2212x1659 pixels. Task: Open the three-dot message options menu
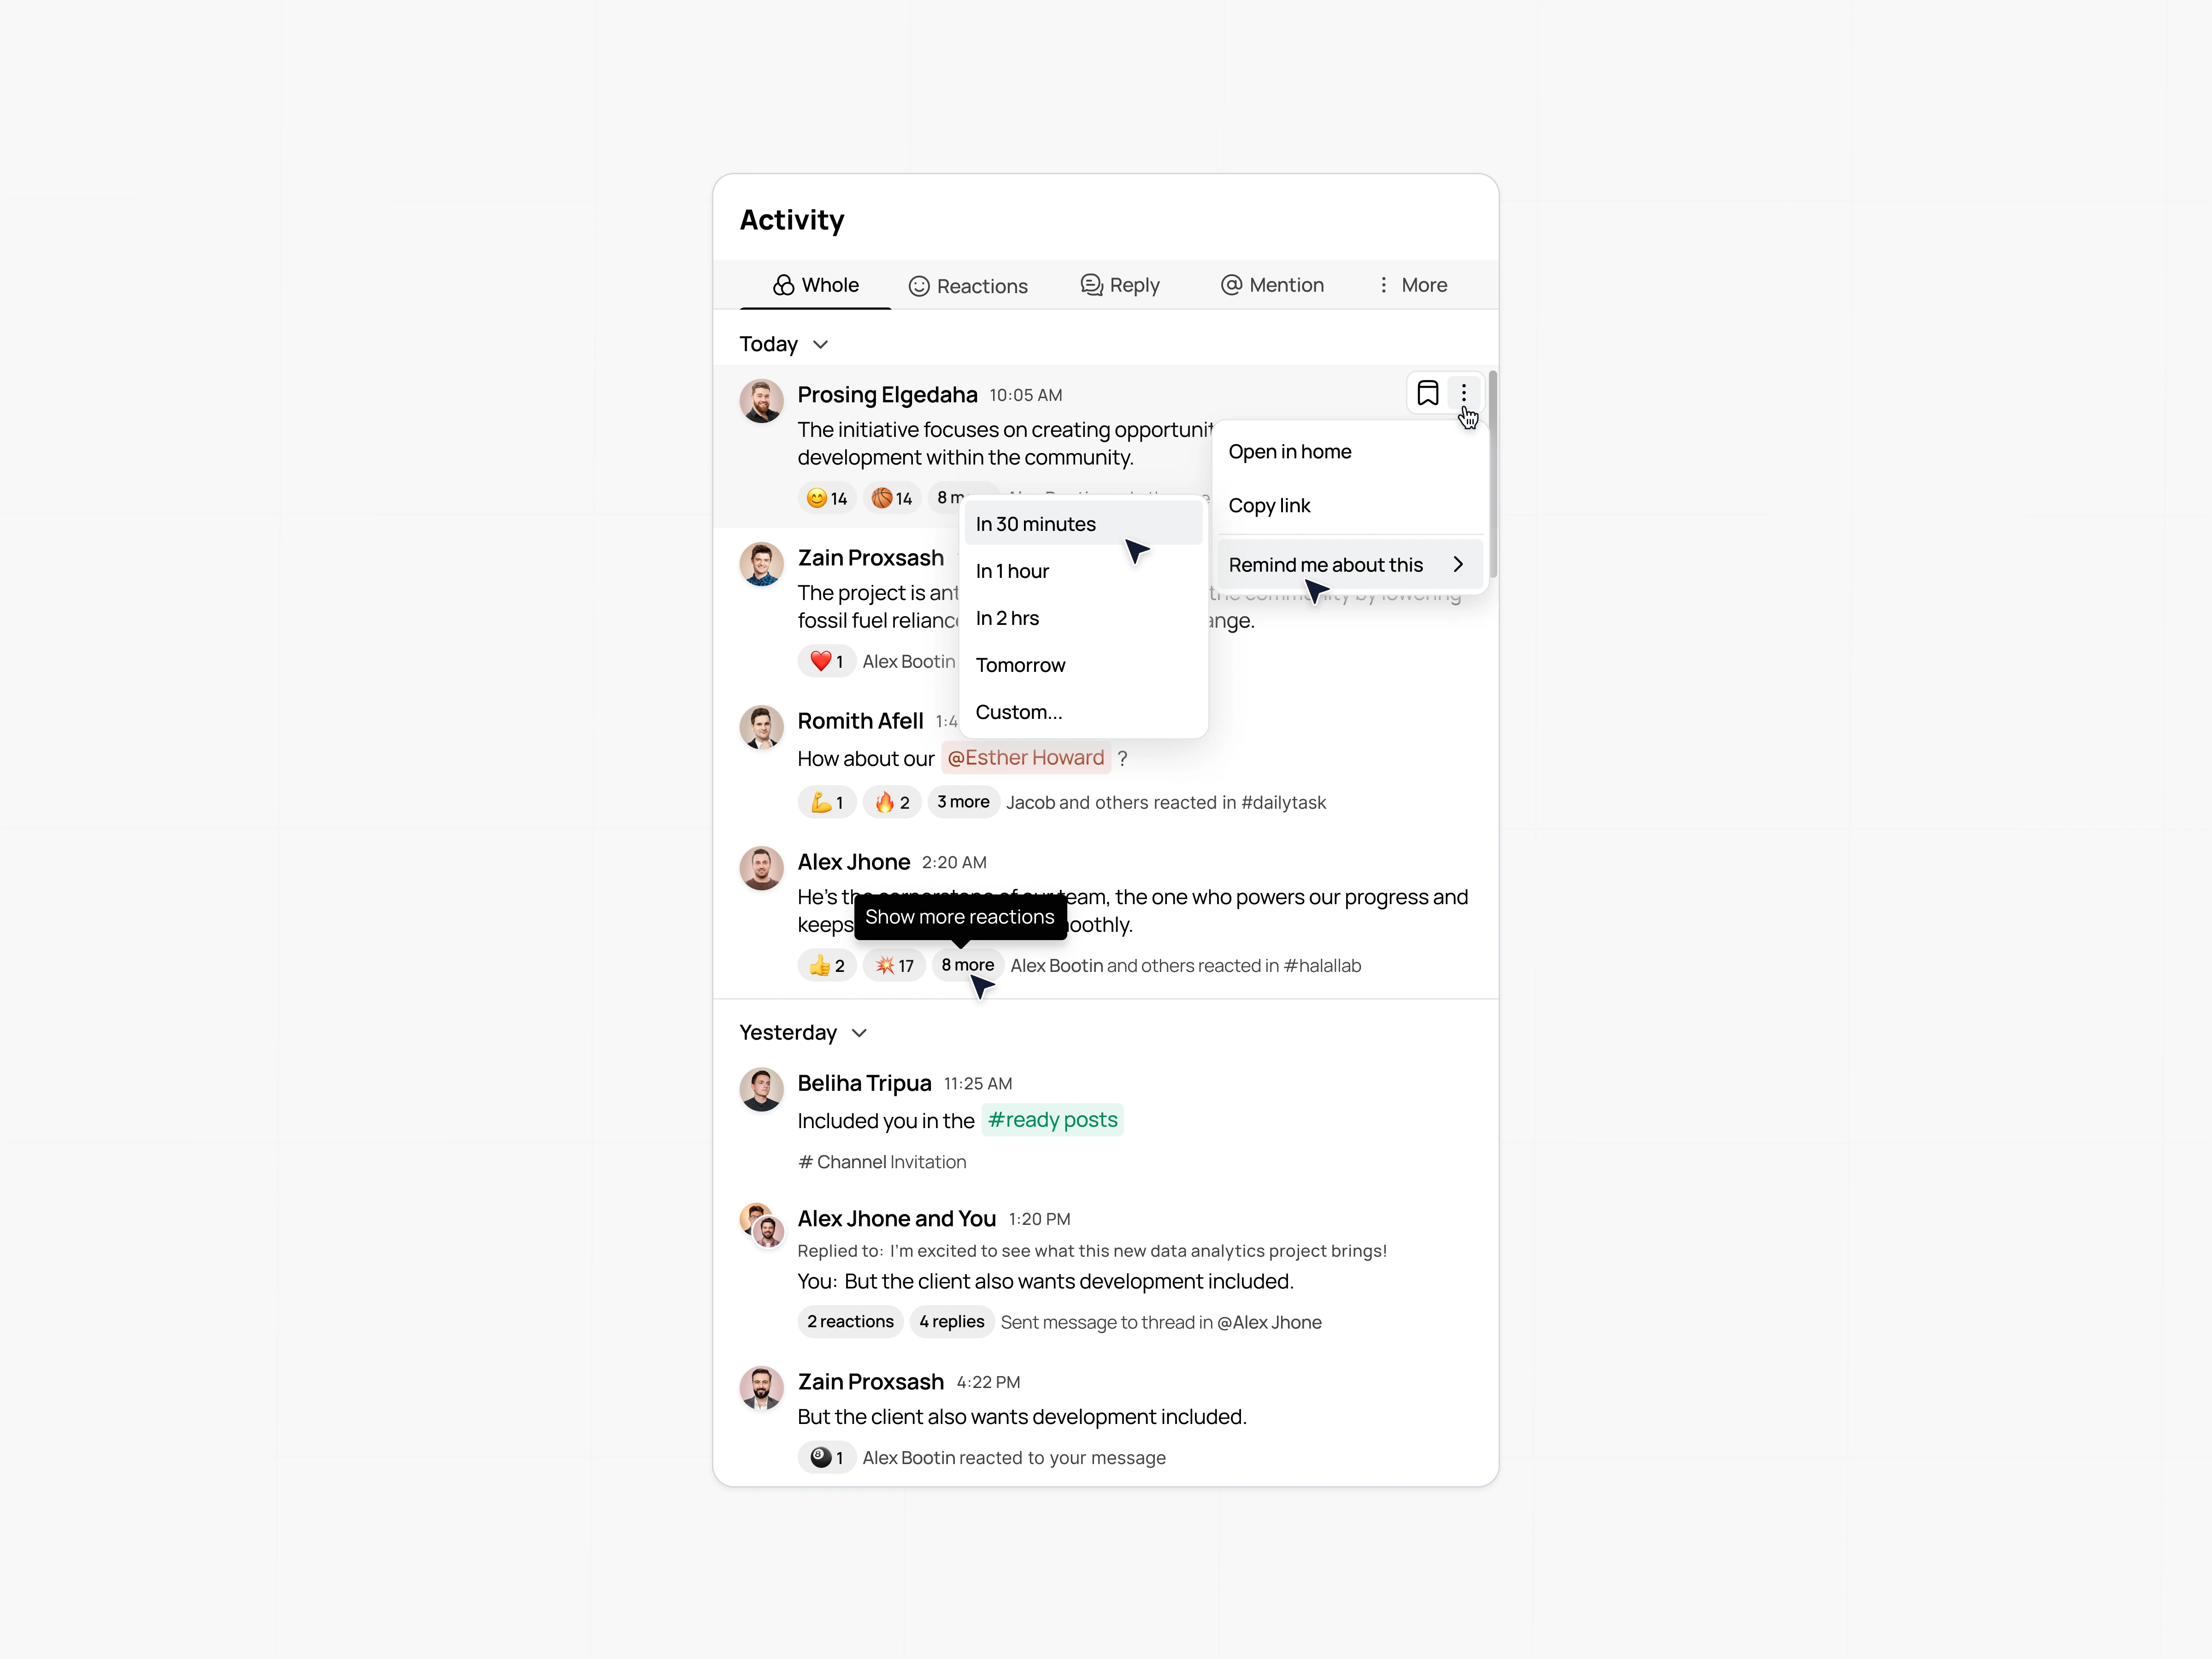click(1463, 393)
